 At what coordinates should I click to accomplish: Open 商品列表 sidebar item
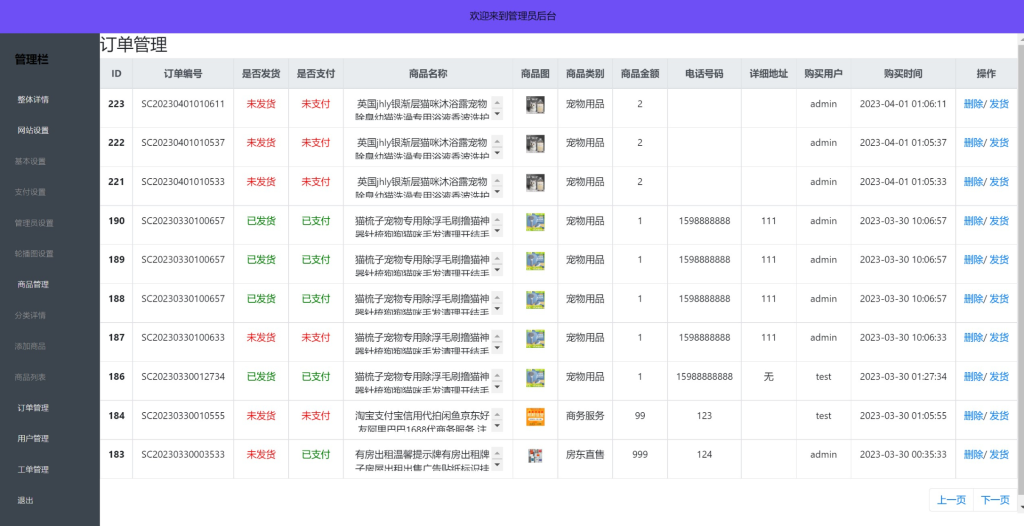click(30, 377)
